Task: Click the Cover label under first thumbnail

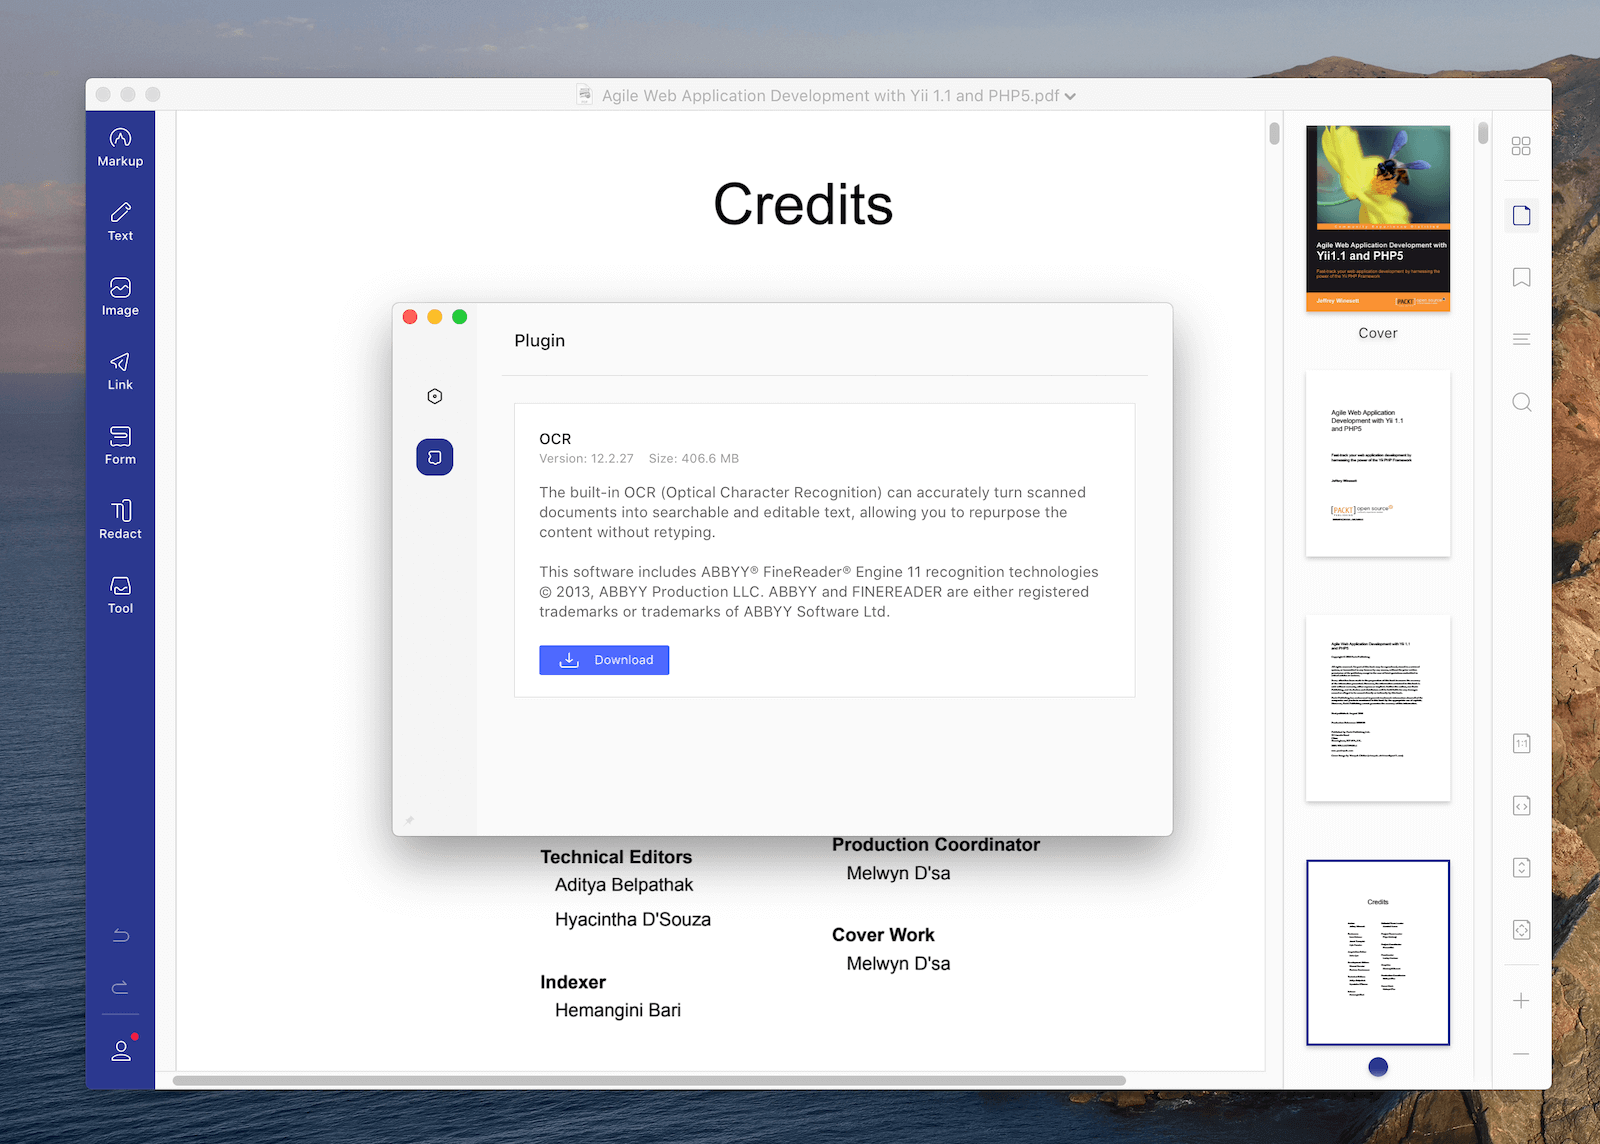Action: tap(1378, 333)
